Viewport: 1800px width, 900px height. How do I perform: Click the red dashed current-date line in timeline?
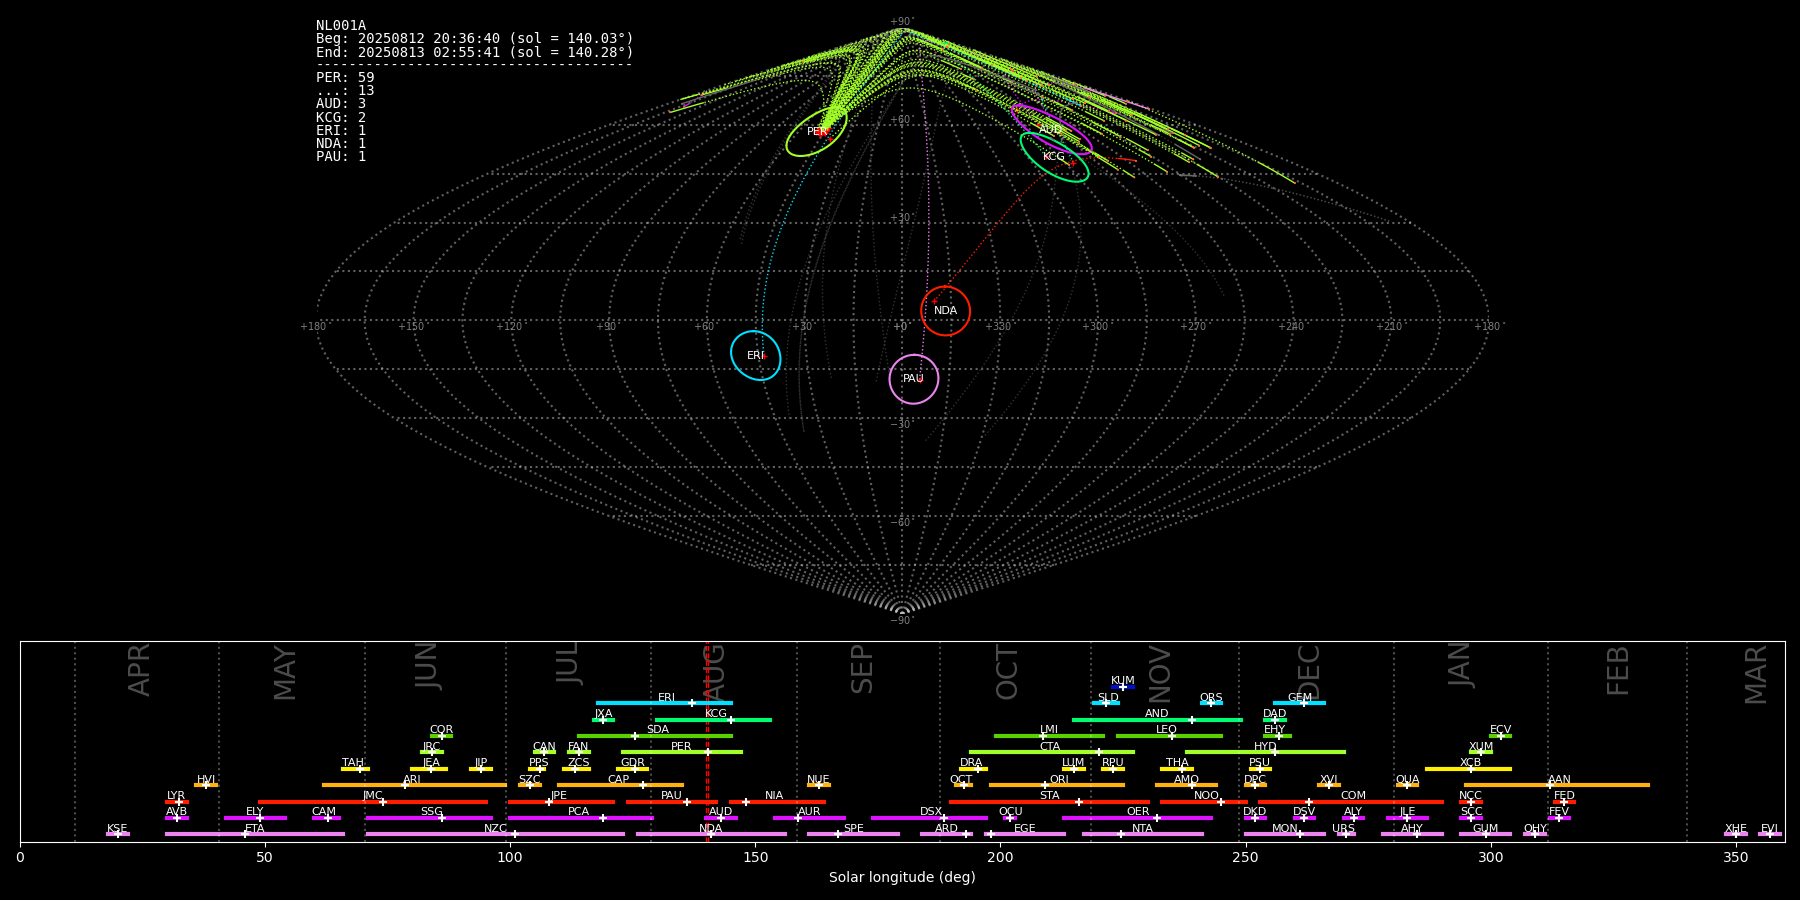pyautogui.click(x=707, y=741)
